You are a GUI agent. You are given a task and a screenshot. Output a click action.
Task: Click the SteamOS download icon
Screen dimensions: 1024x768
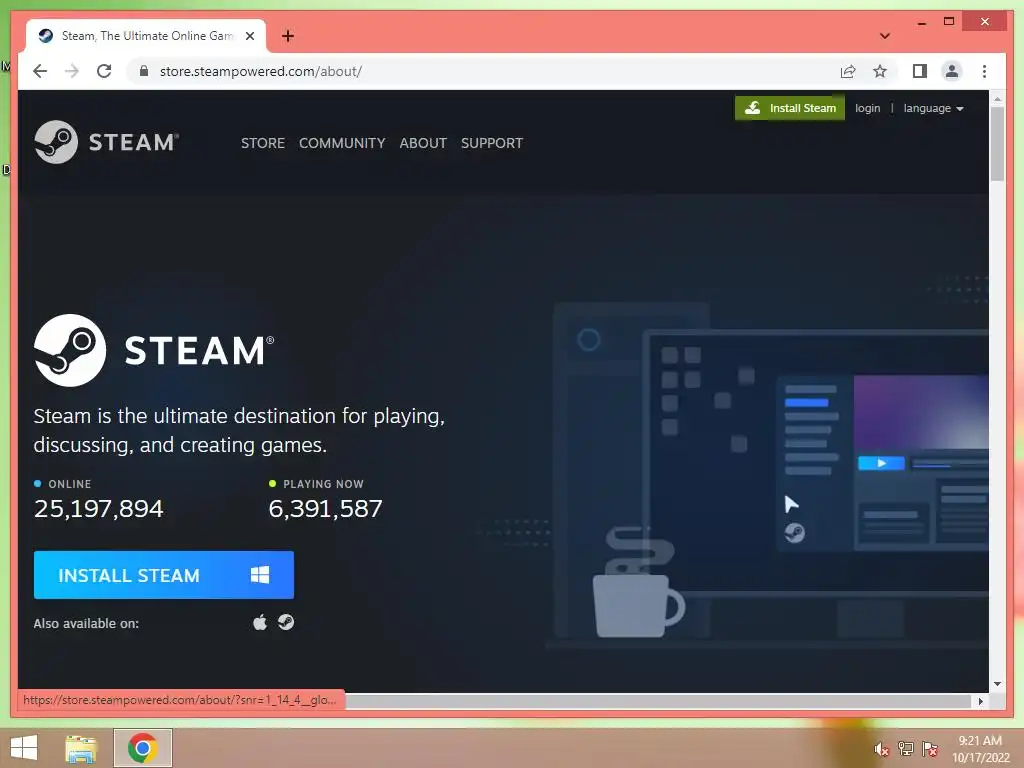tap(286, 622)
